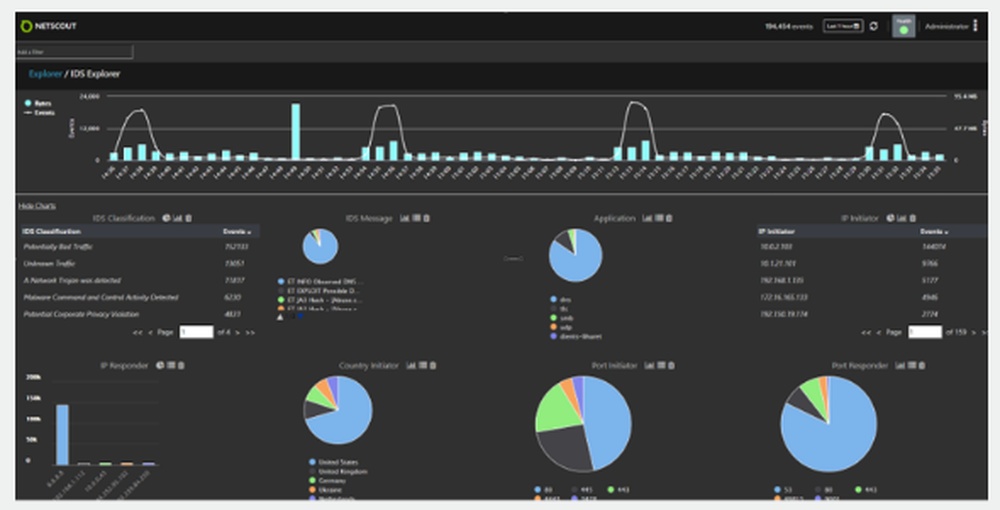Click the Add a filter field
Screen dimensions: 1000x510
pyautogui.click(x=75, y=52)
